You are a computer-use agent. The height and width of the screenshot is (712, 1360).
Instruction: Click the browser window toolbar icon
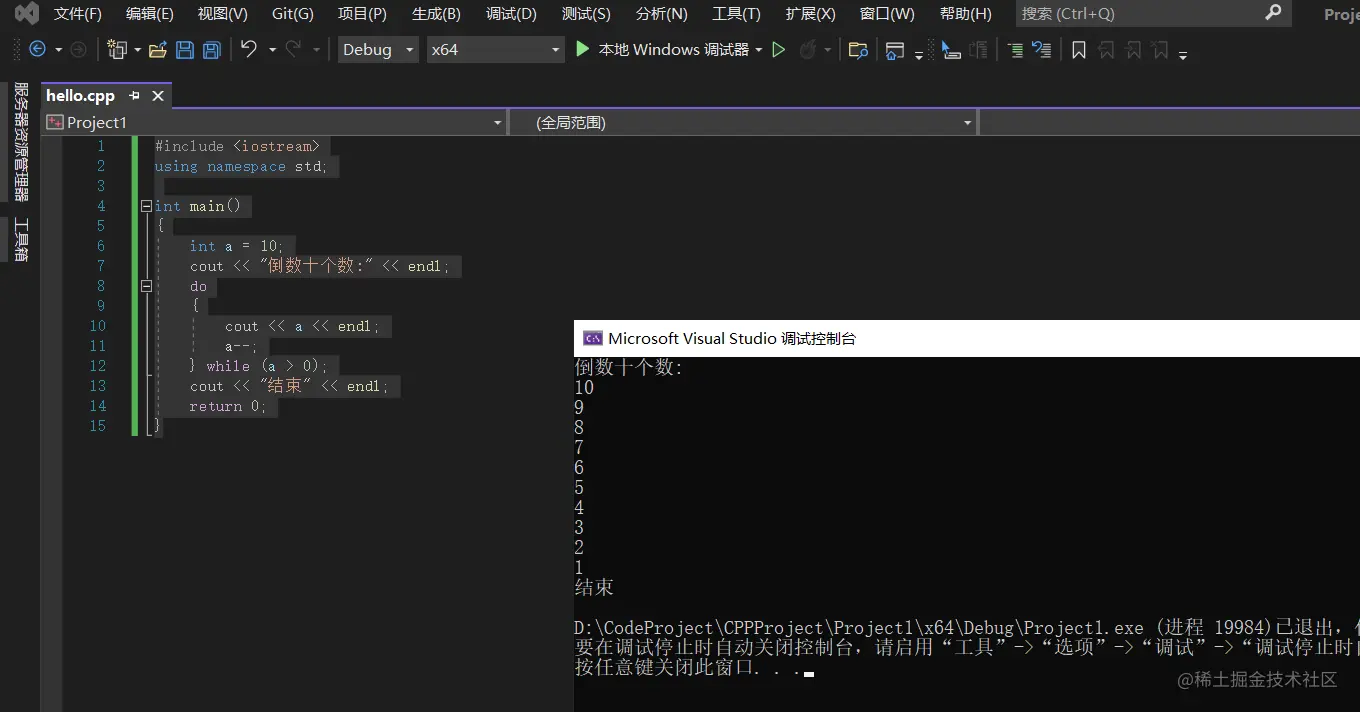(895, 49)
